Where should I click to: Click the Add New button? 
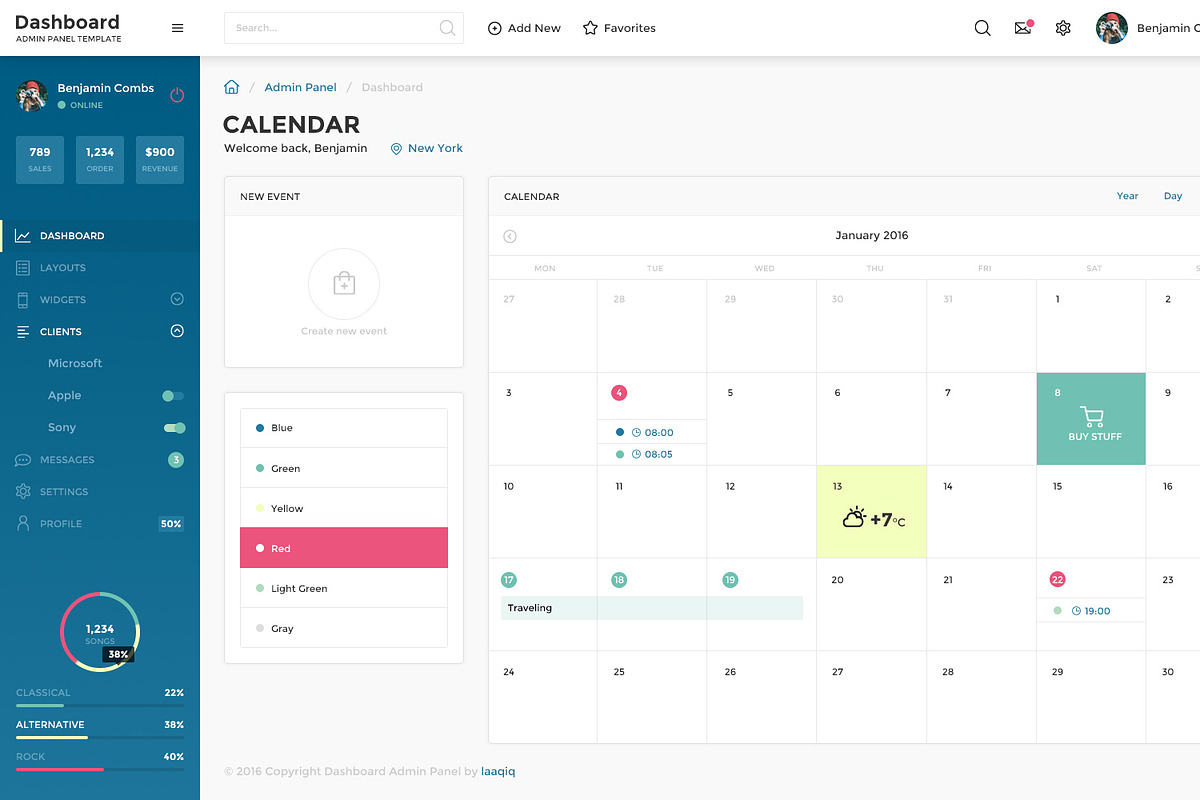(x=524, y=28)
